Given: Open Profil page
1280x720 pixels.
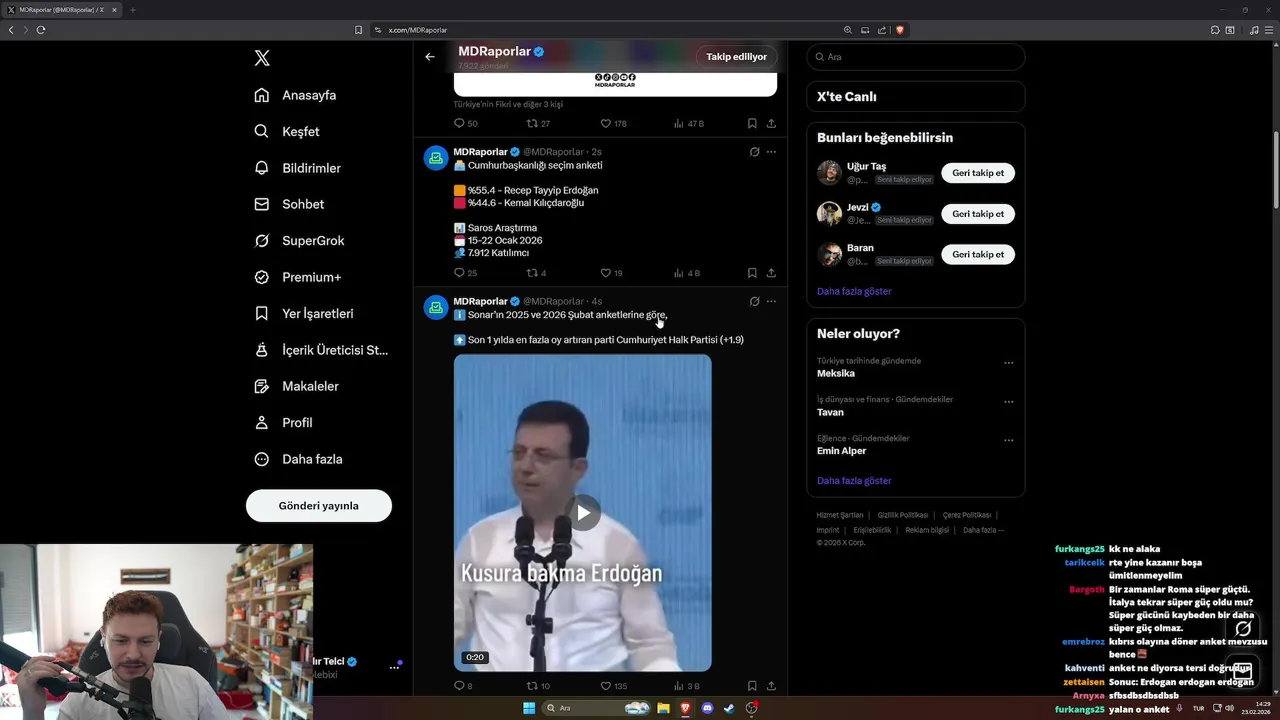Looking at the screenshot, I should [x=283, y=422].
